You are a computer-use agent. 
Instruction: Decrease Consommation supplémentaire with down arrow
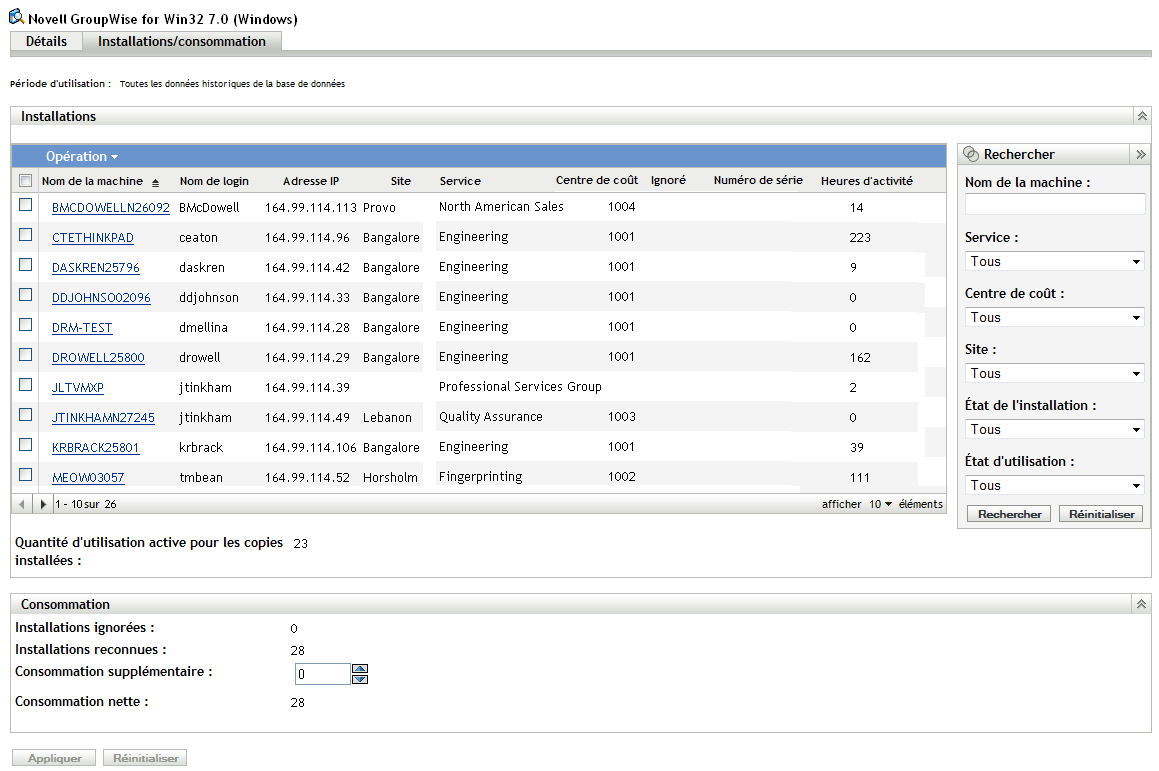[x=360, y=679]
